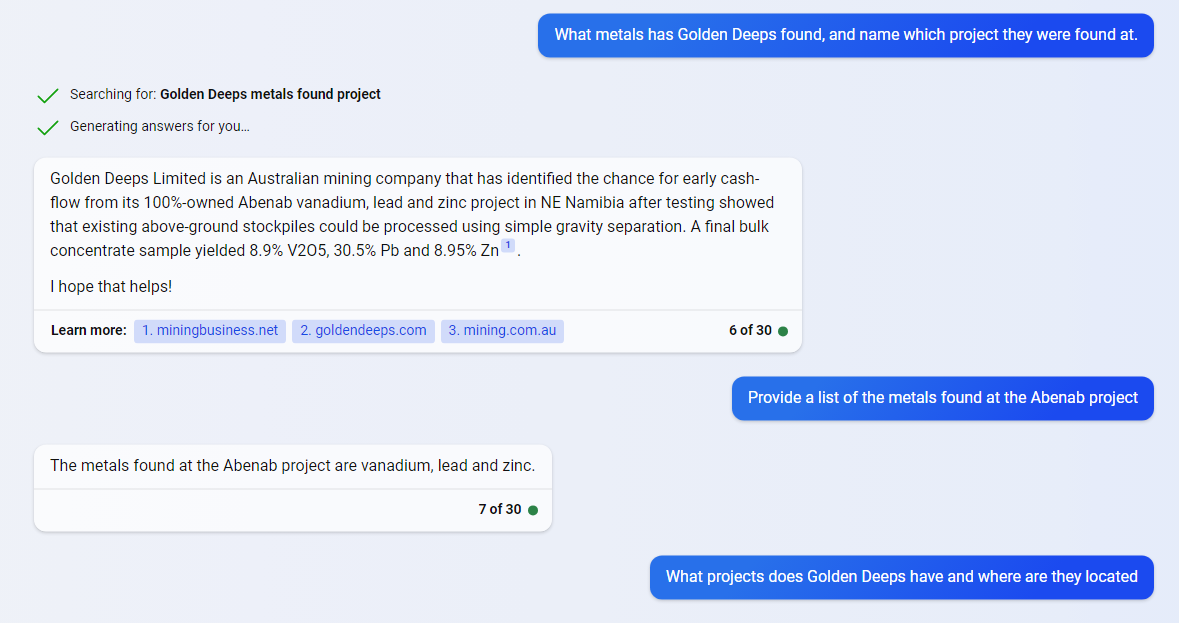Click the 'Learn more:' label
The image size is (1179, 623).
[x=88, y=331]
